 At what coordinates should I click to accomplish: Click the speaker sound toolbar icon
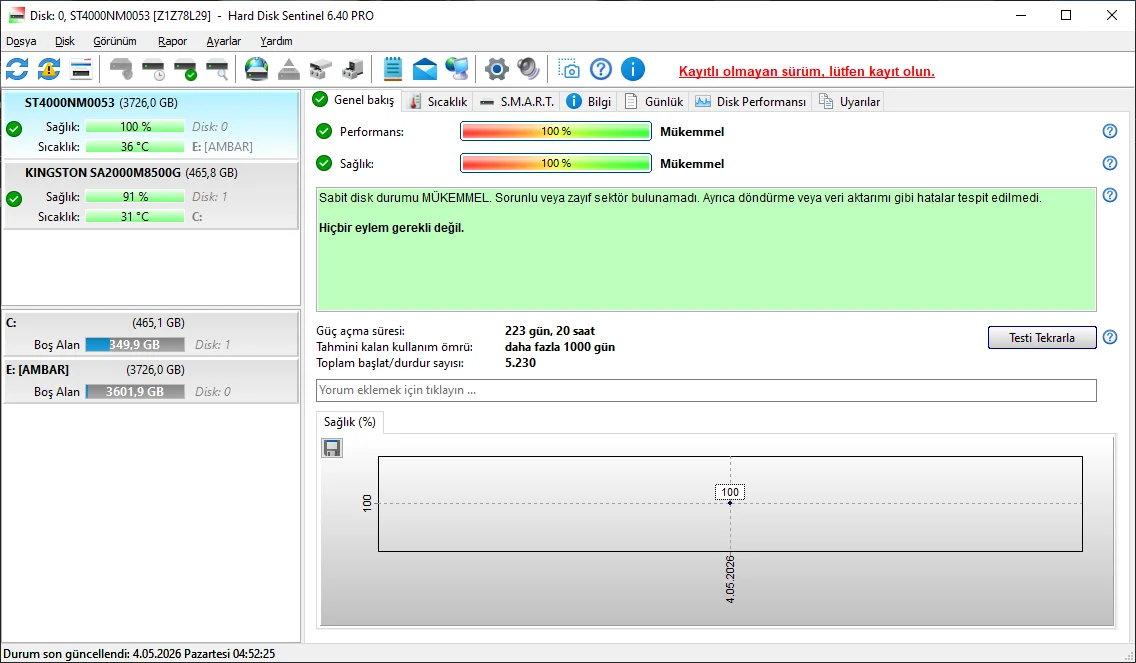coord(528,70)
